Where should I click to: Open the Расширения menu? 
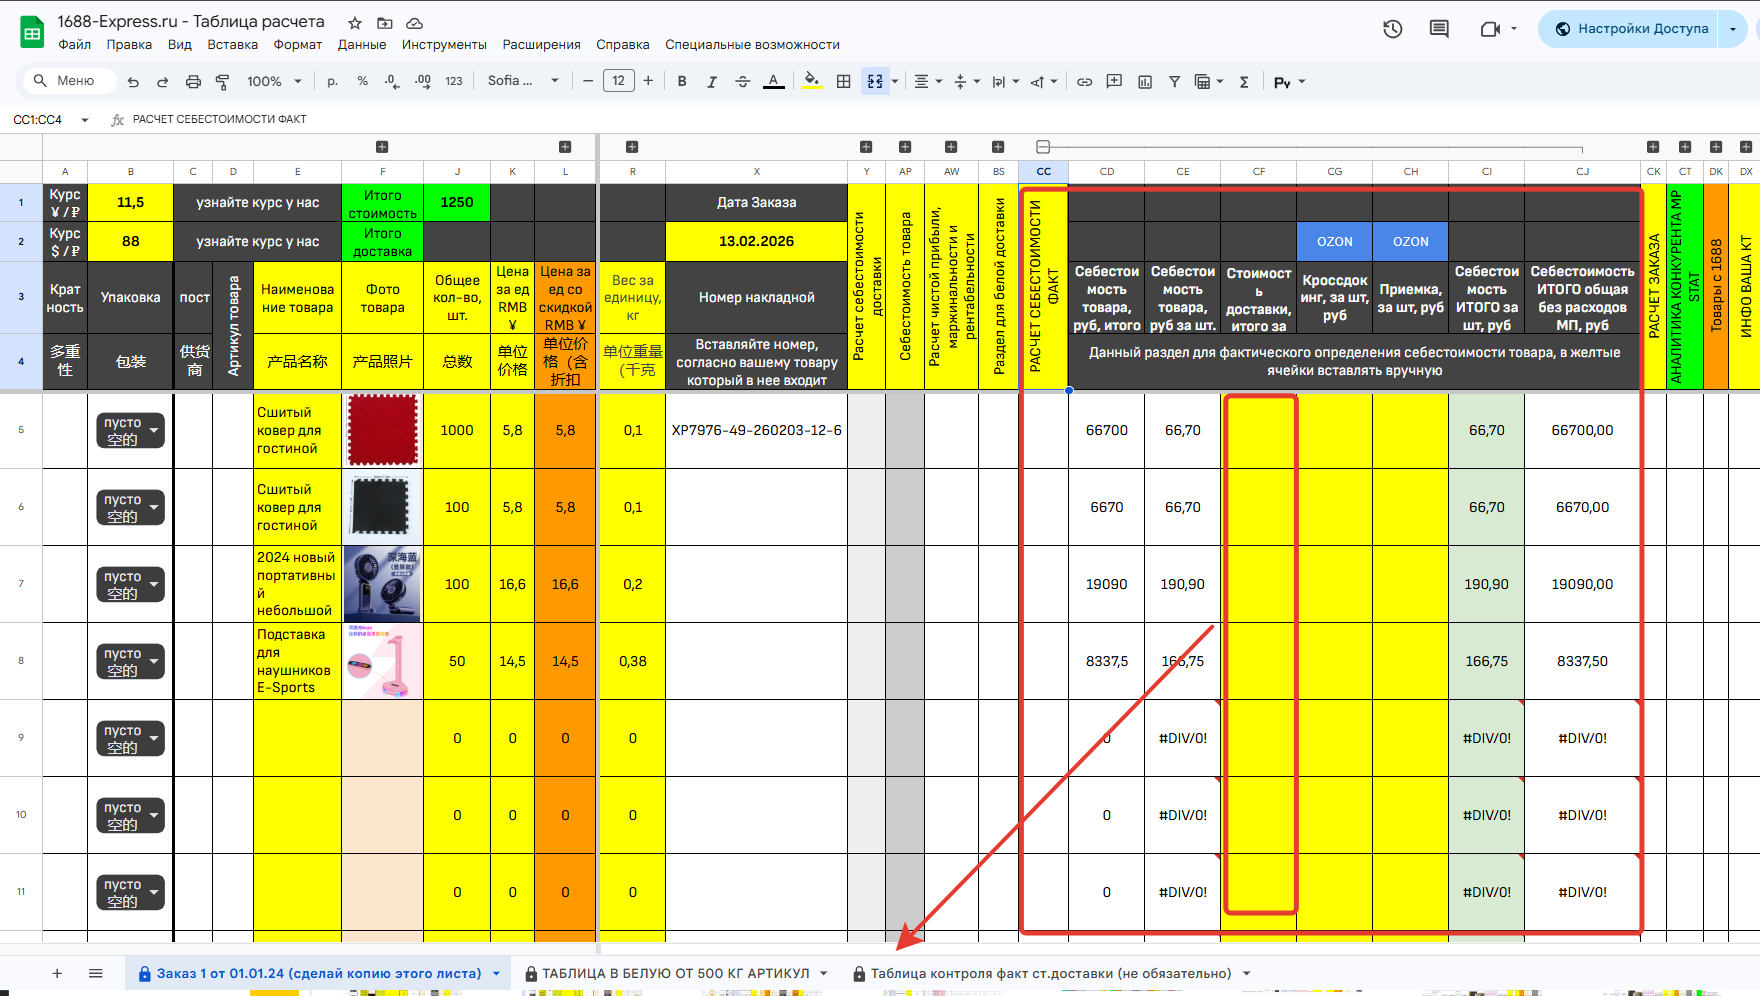click(541, 45)
